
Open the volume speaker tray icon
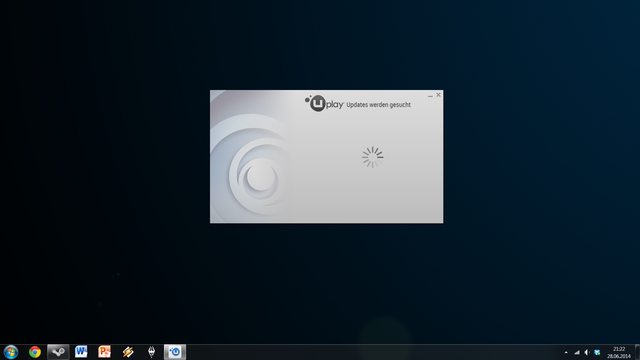click(587, 352)
